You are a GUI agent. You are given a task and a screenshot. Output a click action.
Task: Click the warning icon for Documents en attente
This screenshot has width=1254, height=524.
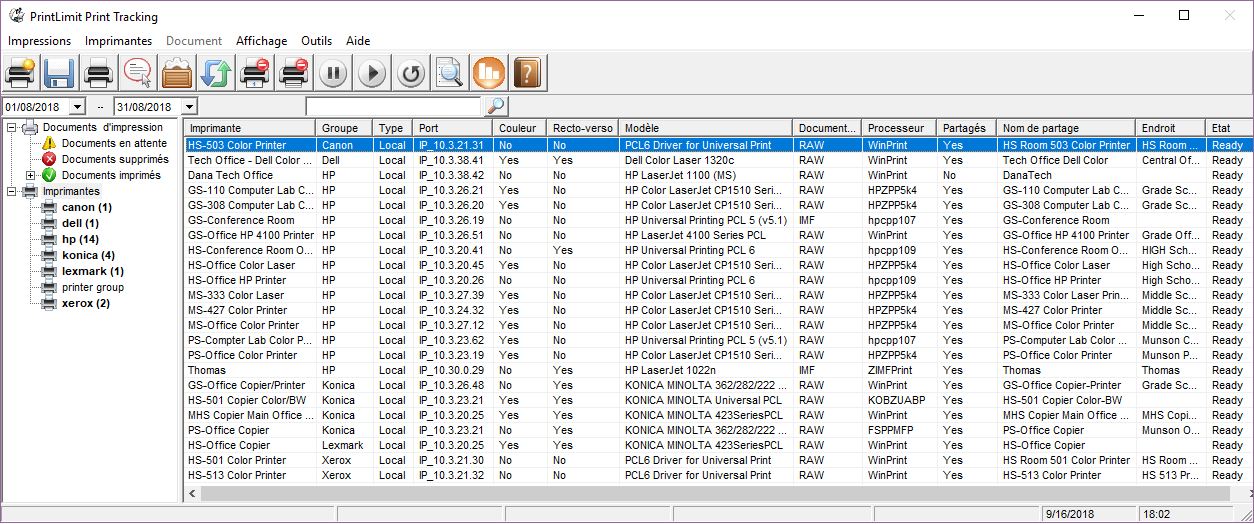(49, 143)
